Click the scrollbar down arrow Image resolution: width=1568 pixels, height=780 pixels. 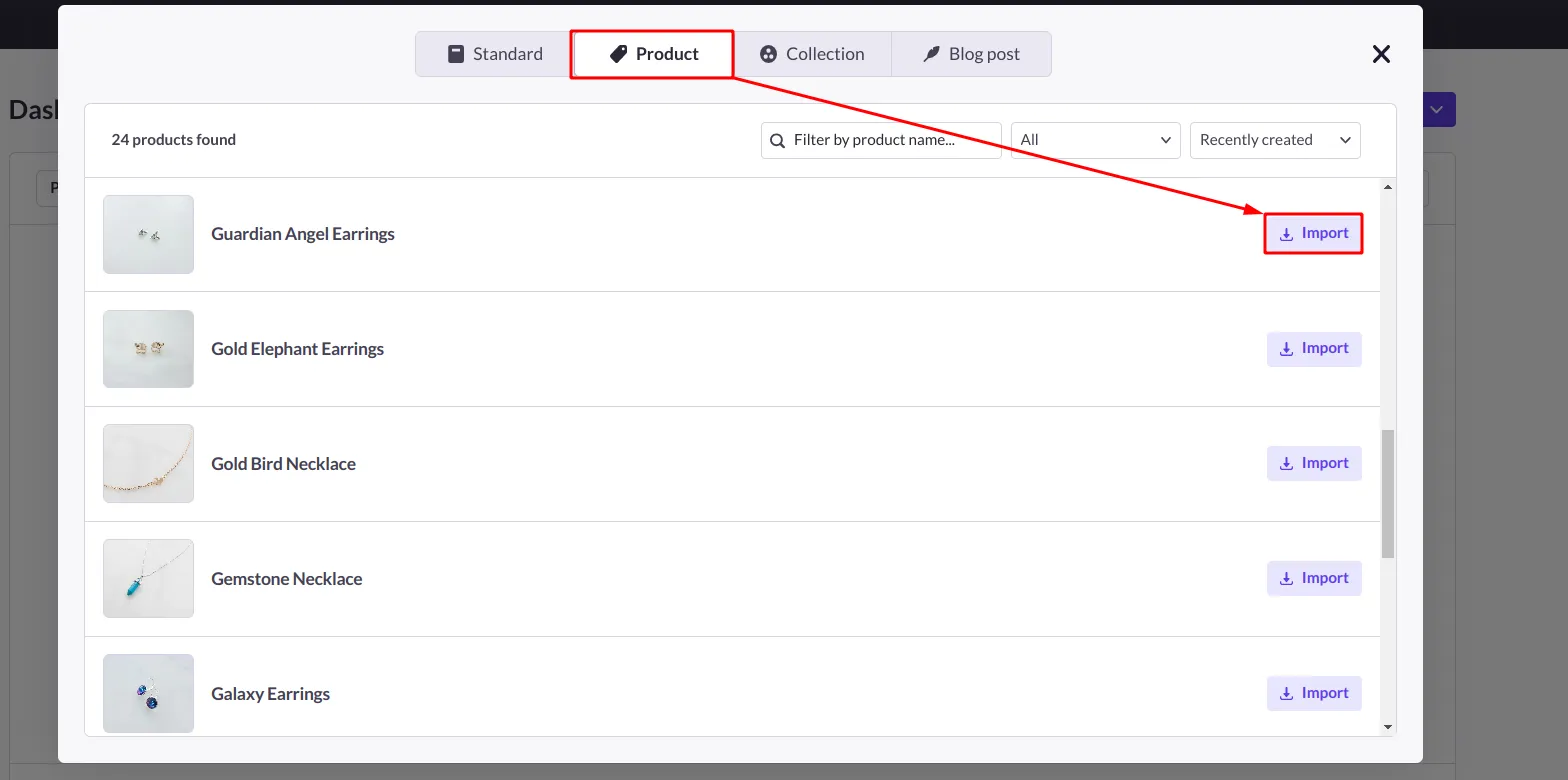(1388, 727)
